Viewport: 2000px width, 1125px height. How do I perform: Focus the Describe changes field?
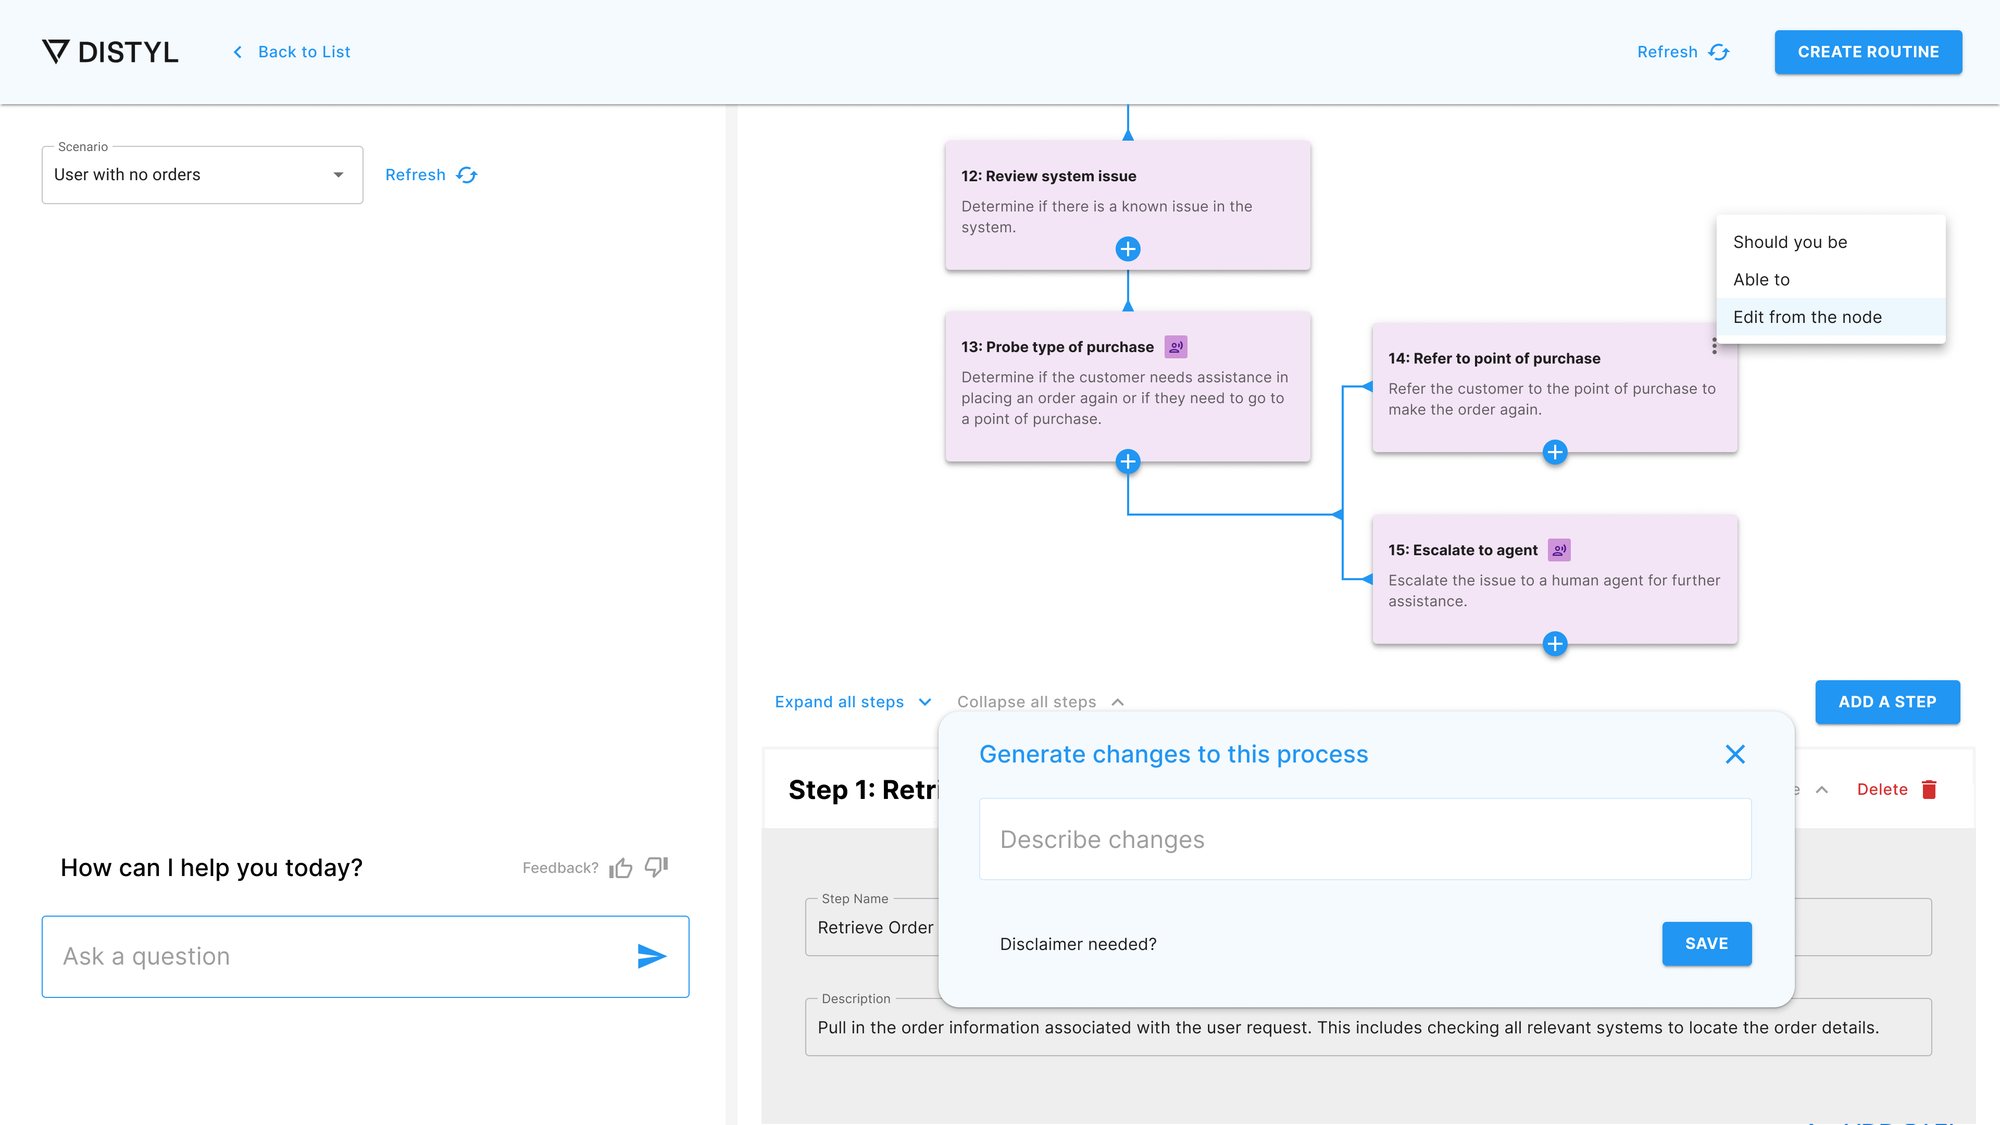pyautogui.click(x=1365, y=839)
